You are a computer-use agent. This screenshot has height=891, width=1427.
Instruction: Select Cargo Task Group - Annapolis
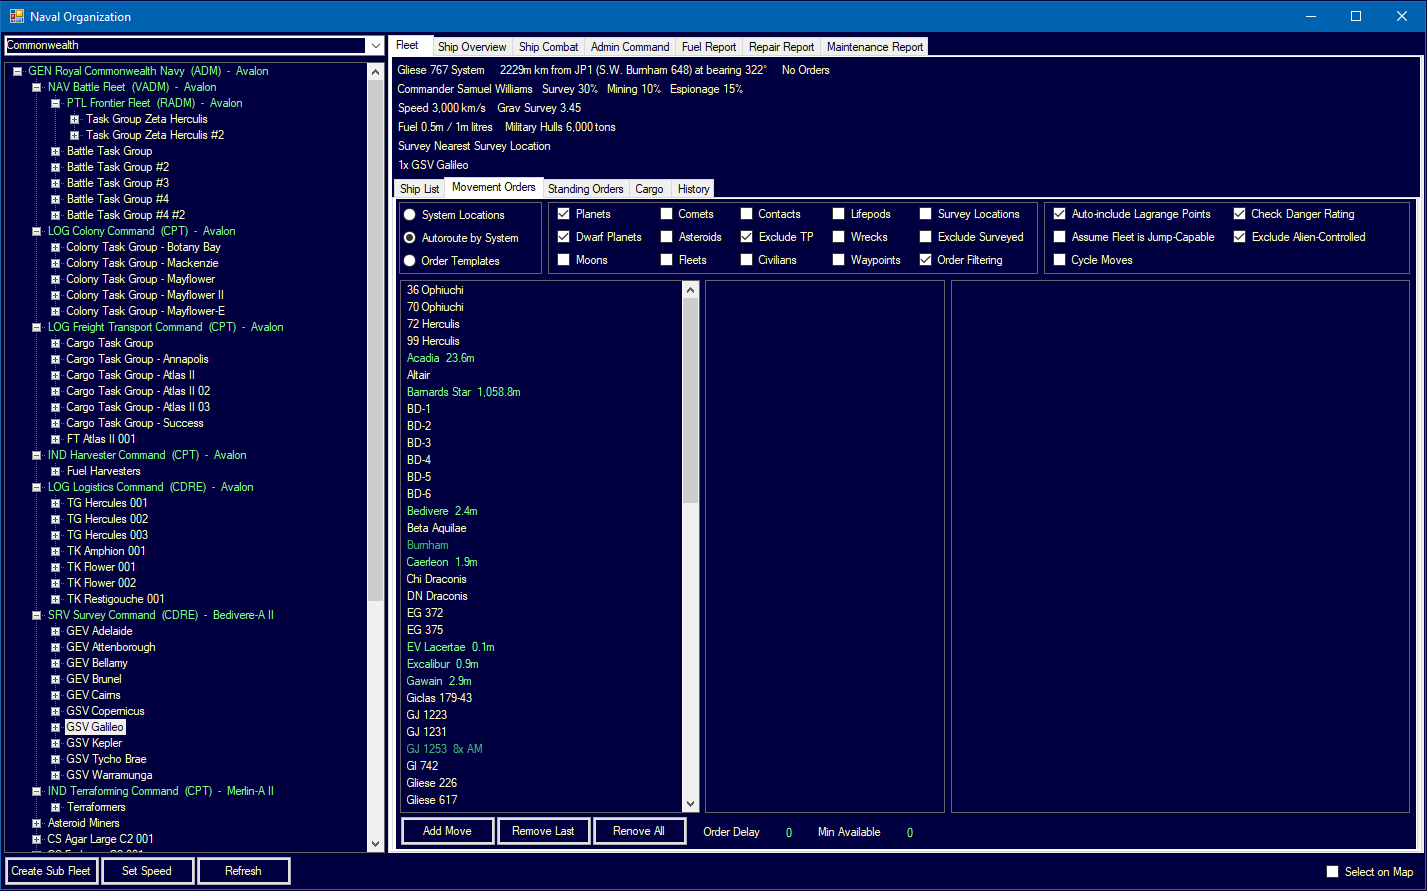pyautogui.click(x=137, y=360)
